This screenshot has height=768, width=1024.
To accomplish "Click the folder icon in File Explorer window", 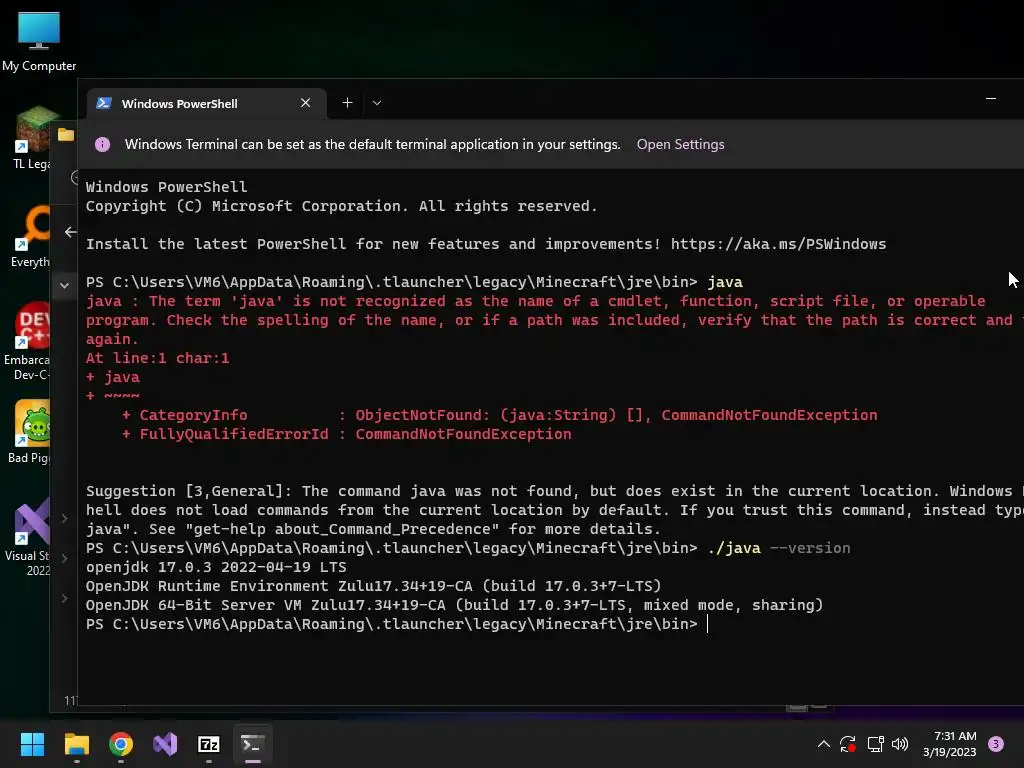I will tap(66, 135).
